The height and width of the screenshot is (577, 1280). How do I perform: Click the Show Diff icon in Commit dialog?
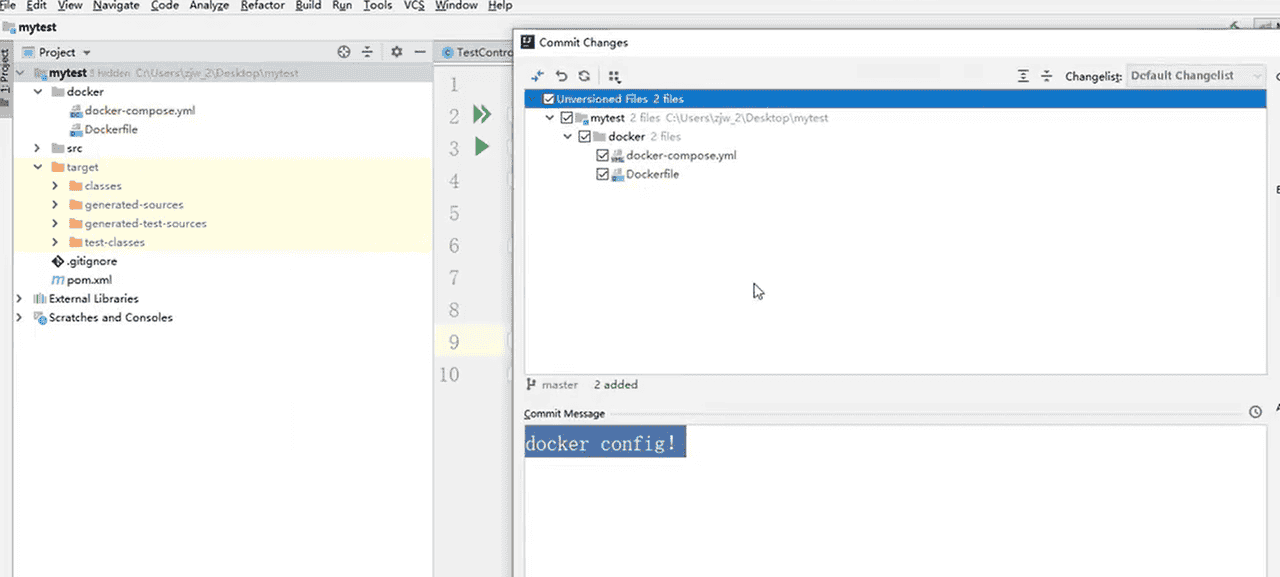536,75
